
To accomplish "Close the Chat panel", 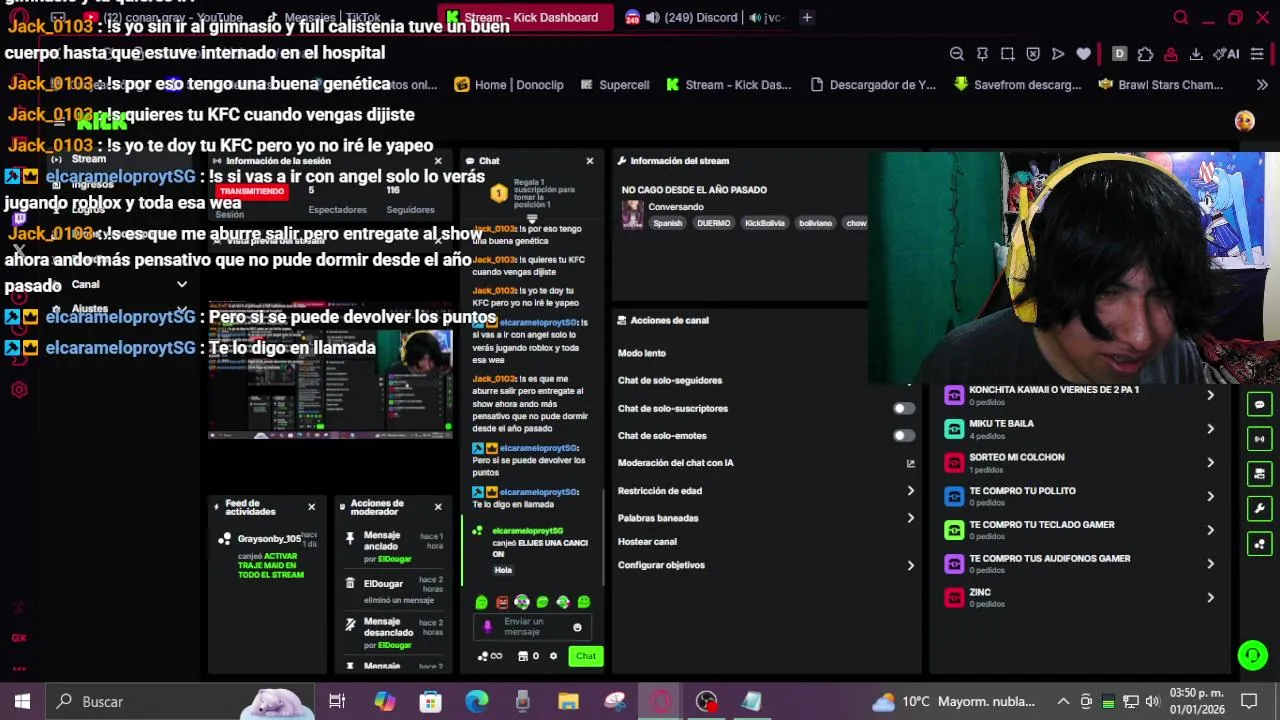I will tap(590, 161).
